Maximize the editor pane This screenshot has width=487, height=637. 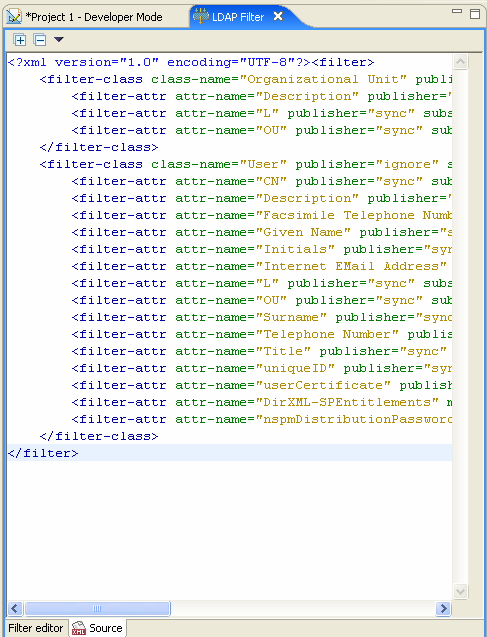[475, 14]
